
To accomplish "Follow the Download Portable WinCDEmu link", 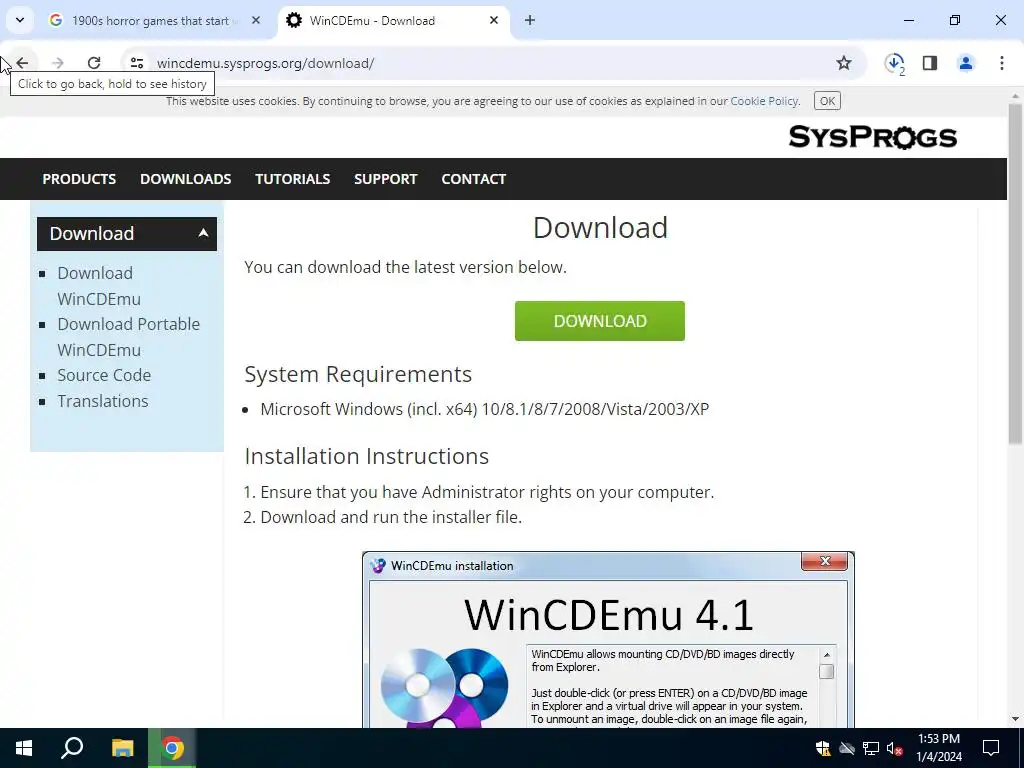I will (x=129, y=336).
